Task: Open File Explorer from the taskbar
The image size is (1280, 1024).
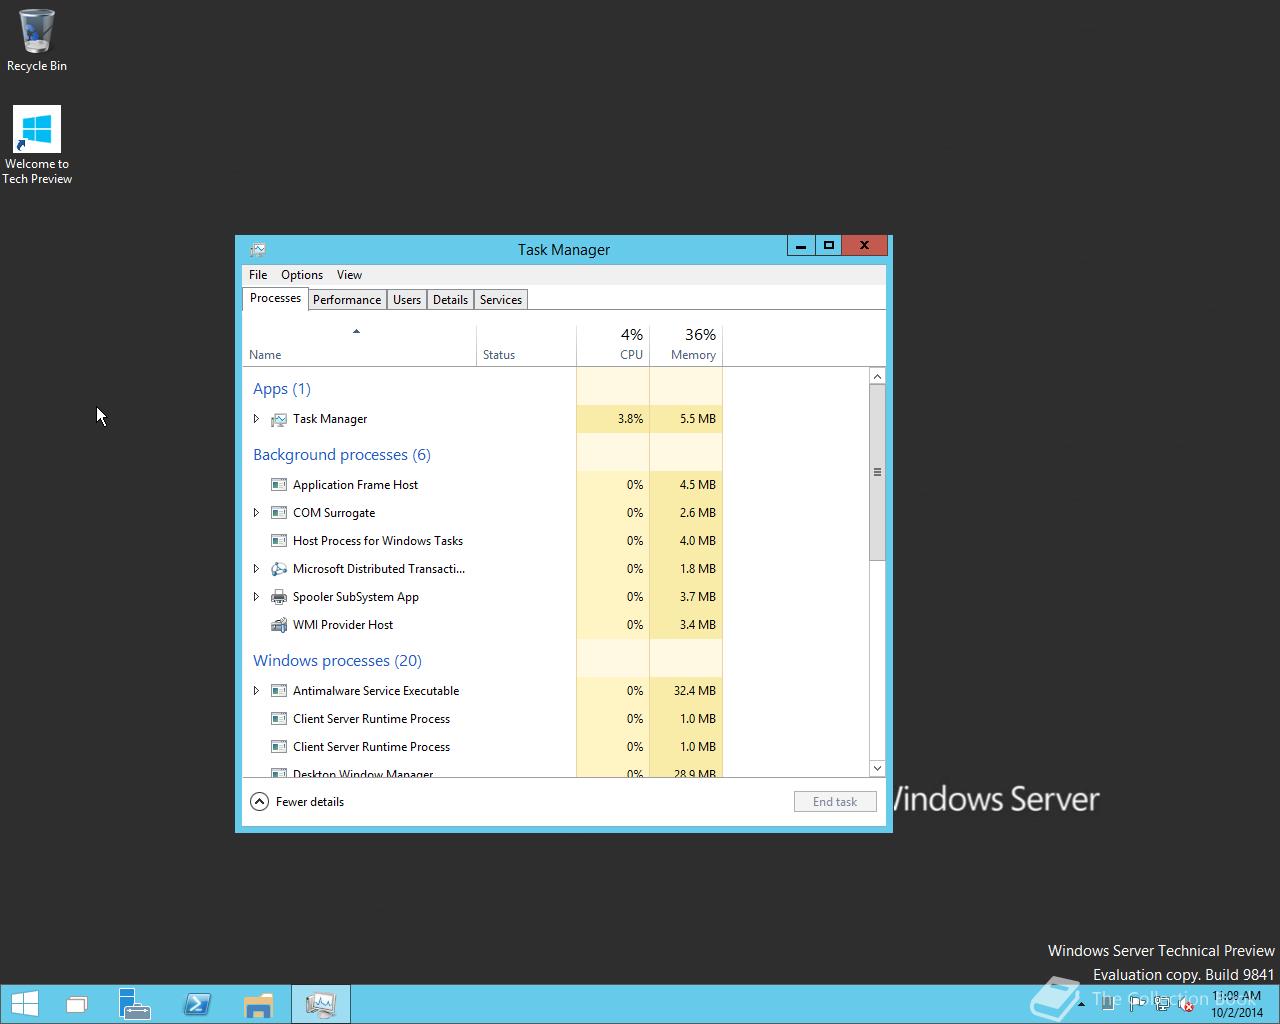Action: [x=258, y=1004]
